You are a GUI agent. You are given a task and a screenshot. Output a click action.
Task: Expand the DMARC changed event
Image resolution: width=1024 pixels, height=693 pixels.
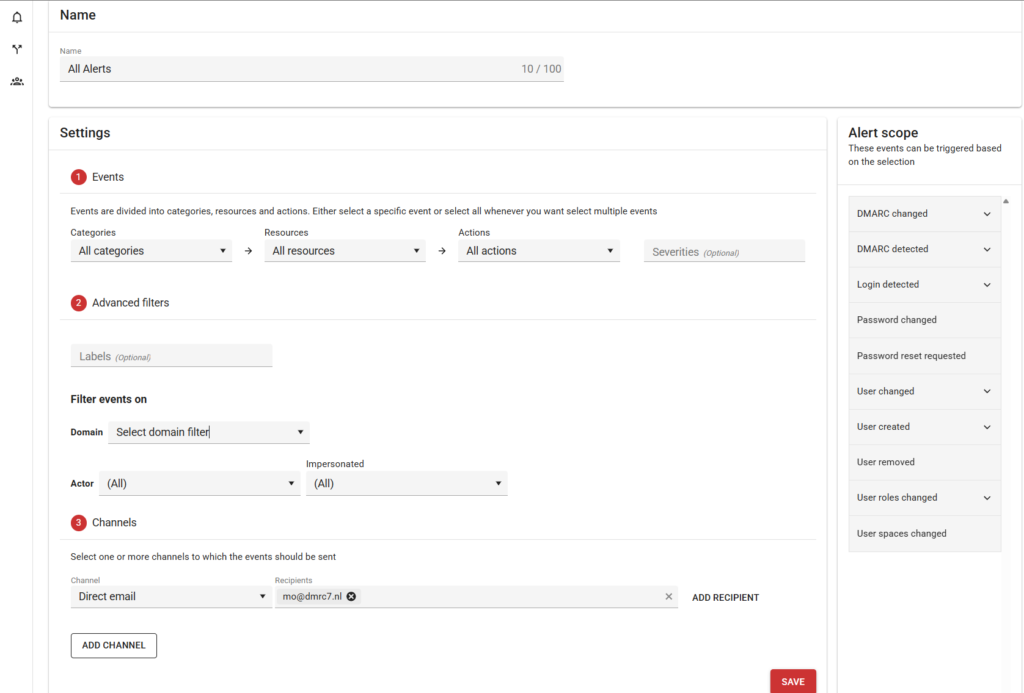pos(986,214)
